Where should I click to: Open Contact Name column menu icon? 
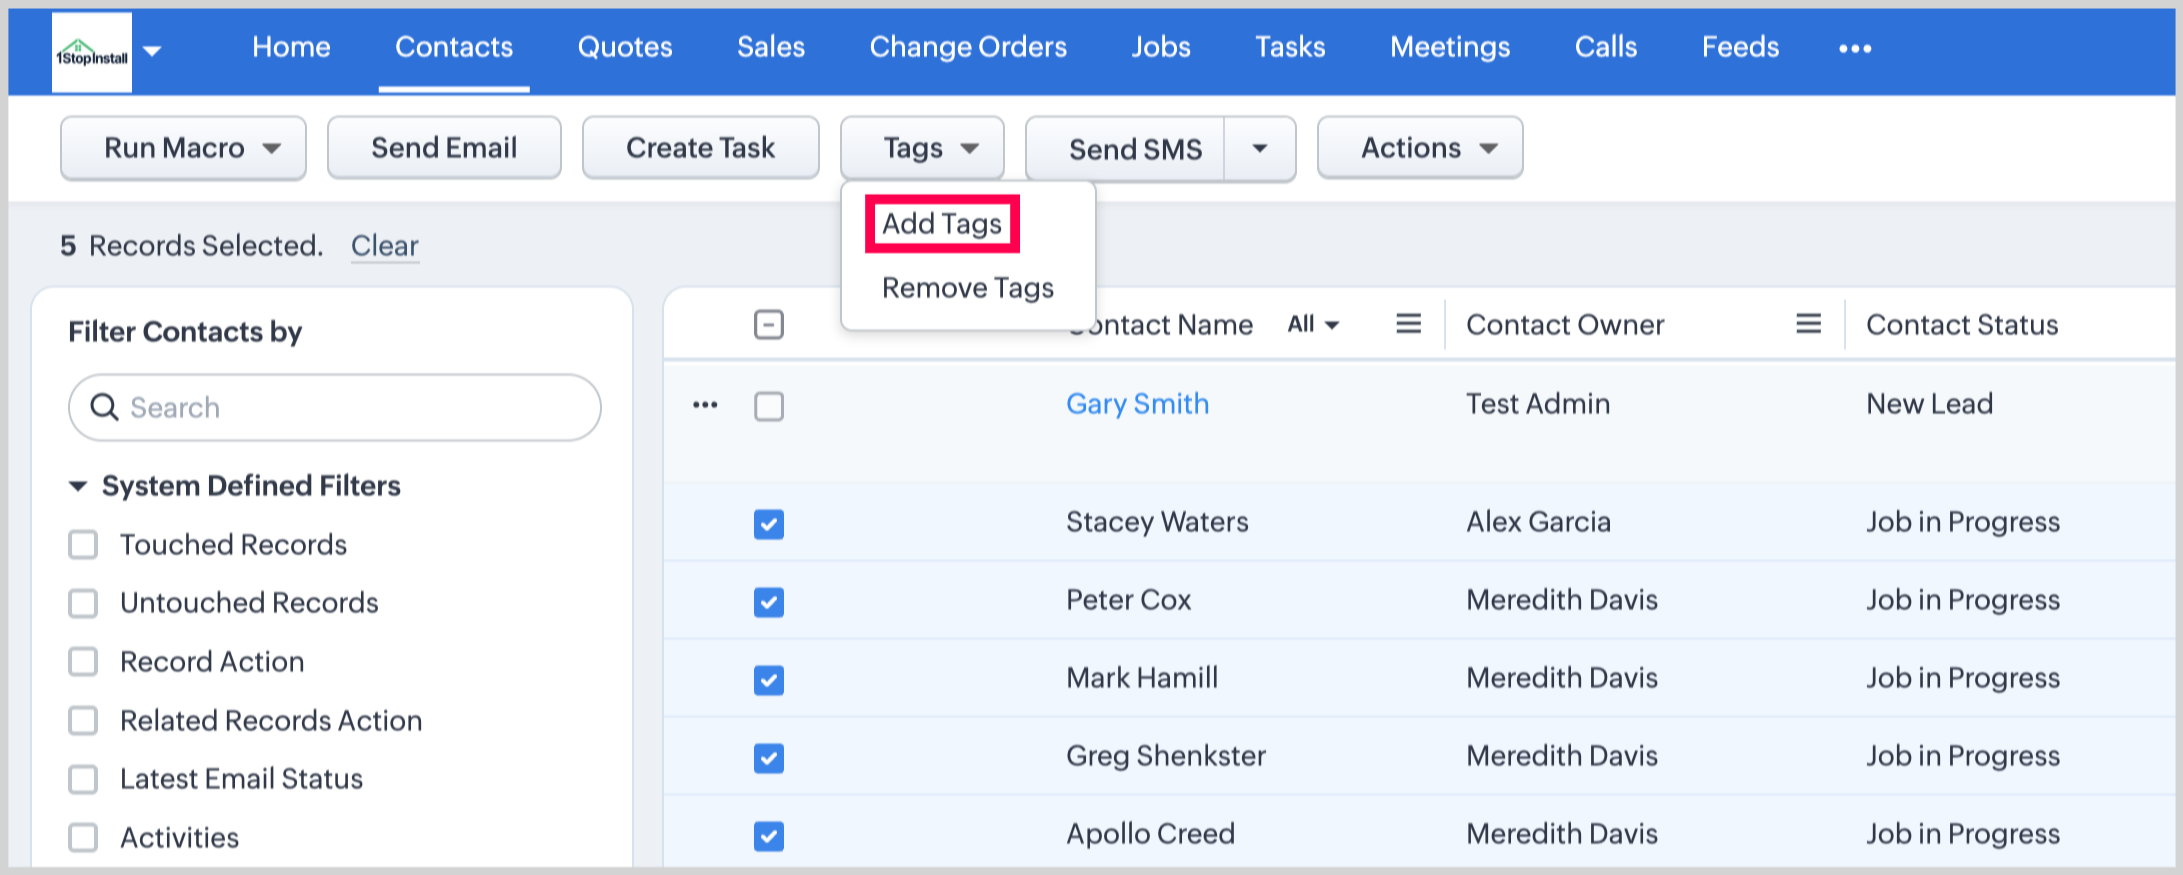point(1408,324)
